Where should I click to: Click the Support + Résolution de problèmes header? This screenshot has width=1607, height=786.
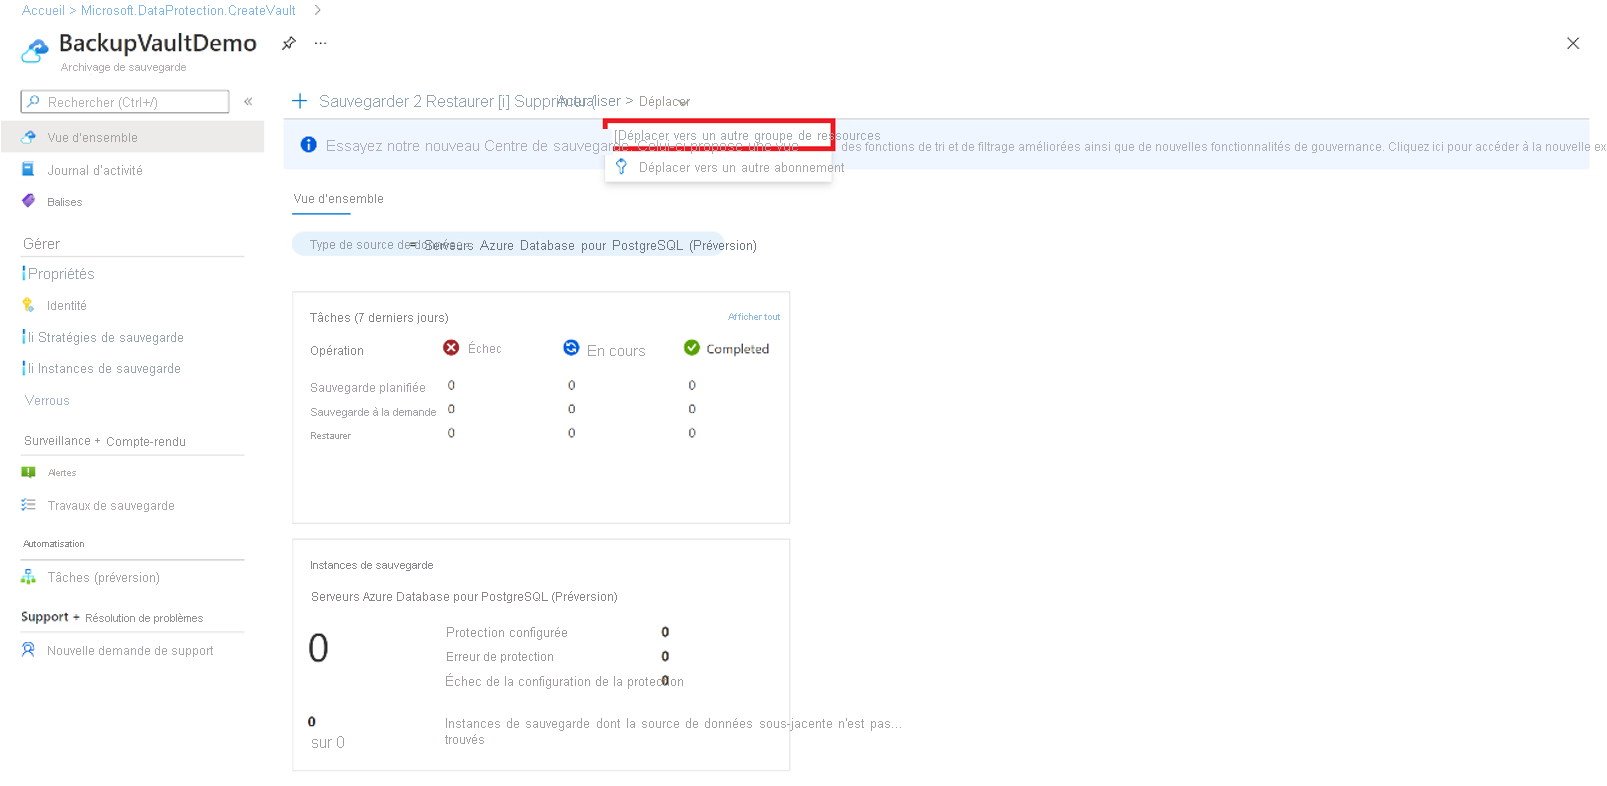coord(112,617)
